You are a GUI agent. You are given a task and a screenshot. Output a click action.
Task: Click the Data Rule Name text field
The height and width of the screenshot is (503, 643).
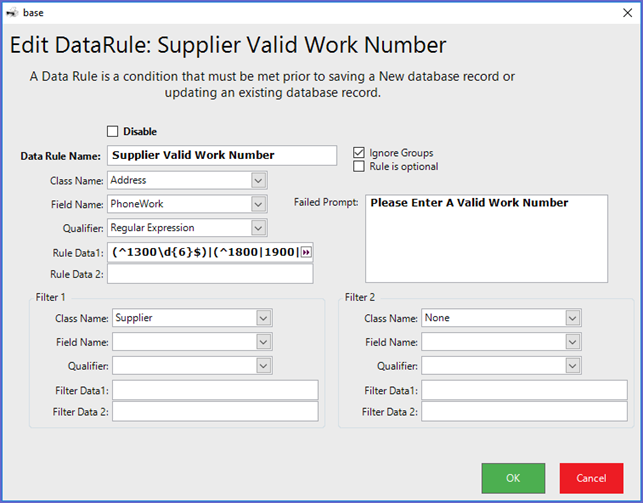coord(222,155)
